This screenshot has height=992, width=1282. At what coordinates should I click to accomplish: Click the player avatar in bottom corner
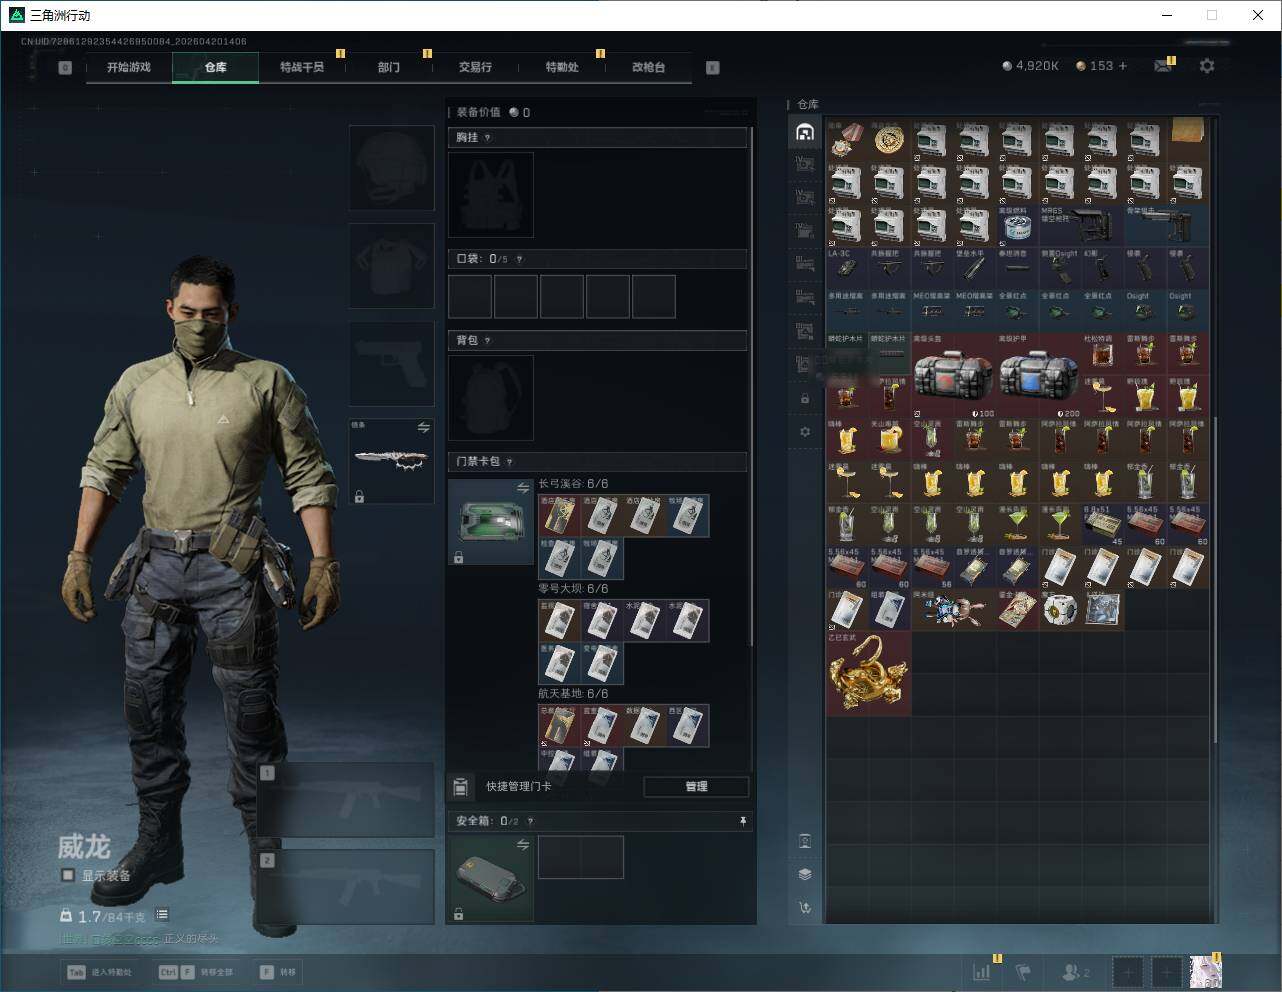[1205, 972]
